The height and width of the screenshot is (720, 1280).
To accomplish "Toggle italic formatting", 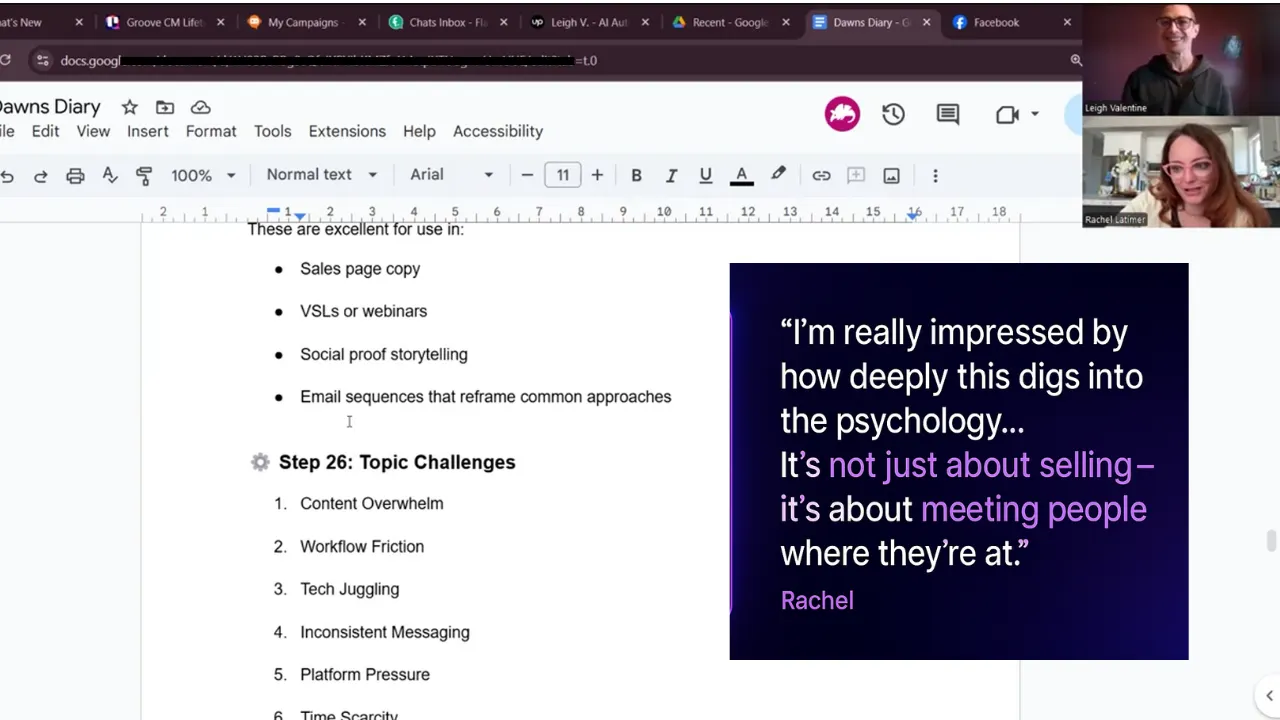I will coord(671,176).
